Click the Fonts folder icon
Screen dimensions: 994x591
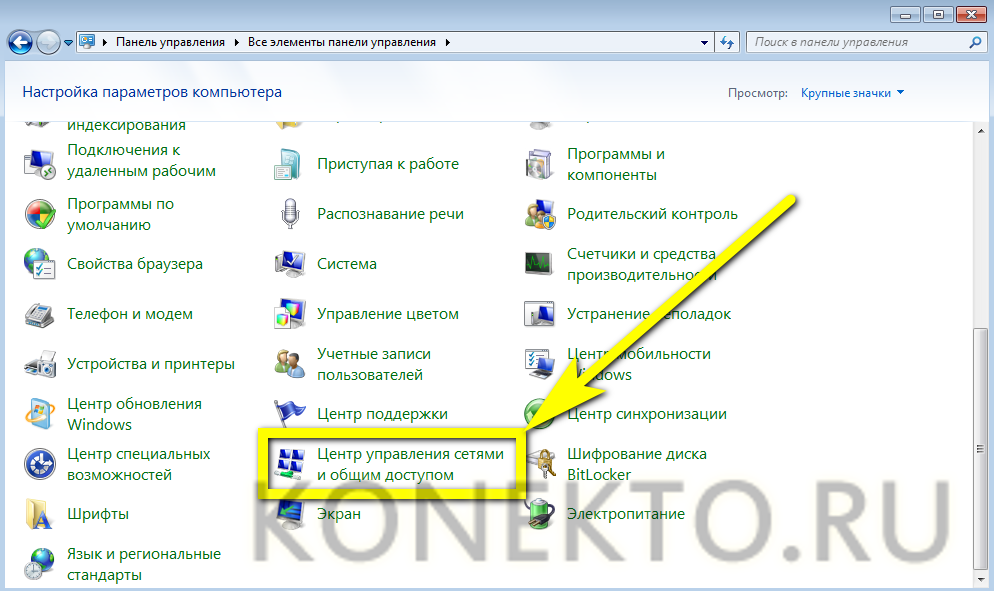(40, 514)
